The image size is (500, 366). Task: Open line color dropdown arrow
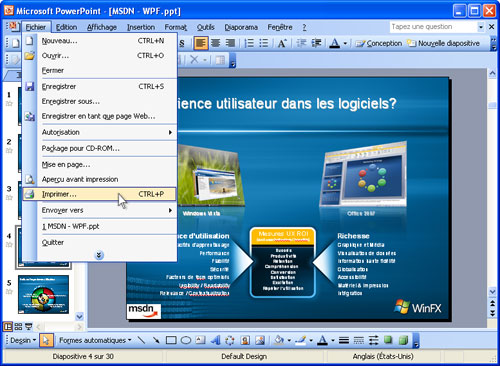[x=311, y=340]
